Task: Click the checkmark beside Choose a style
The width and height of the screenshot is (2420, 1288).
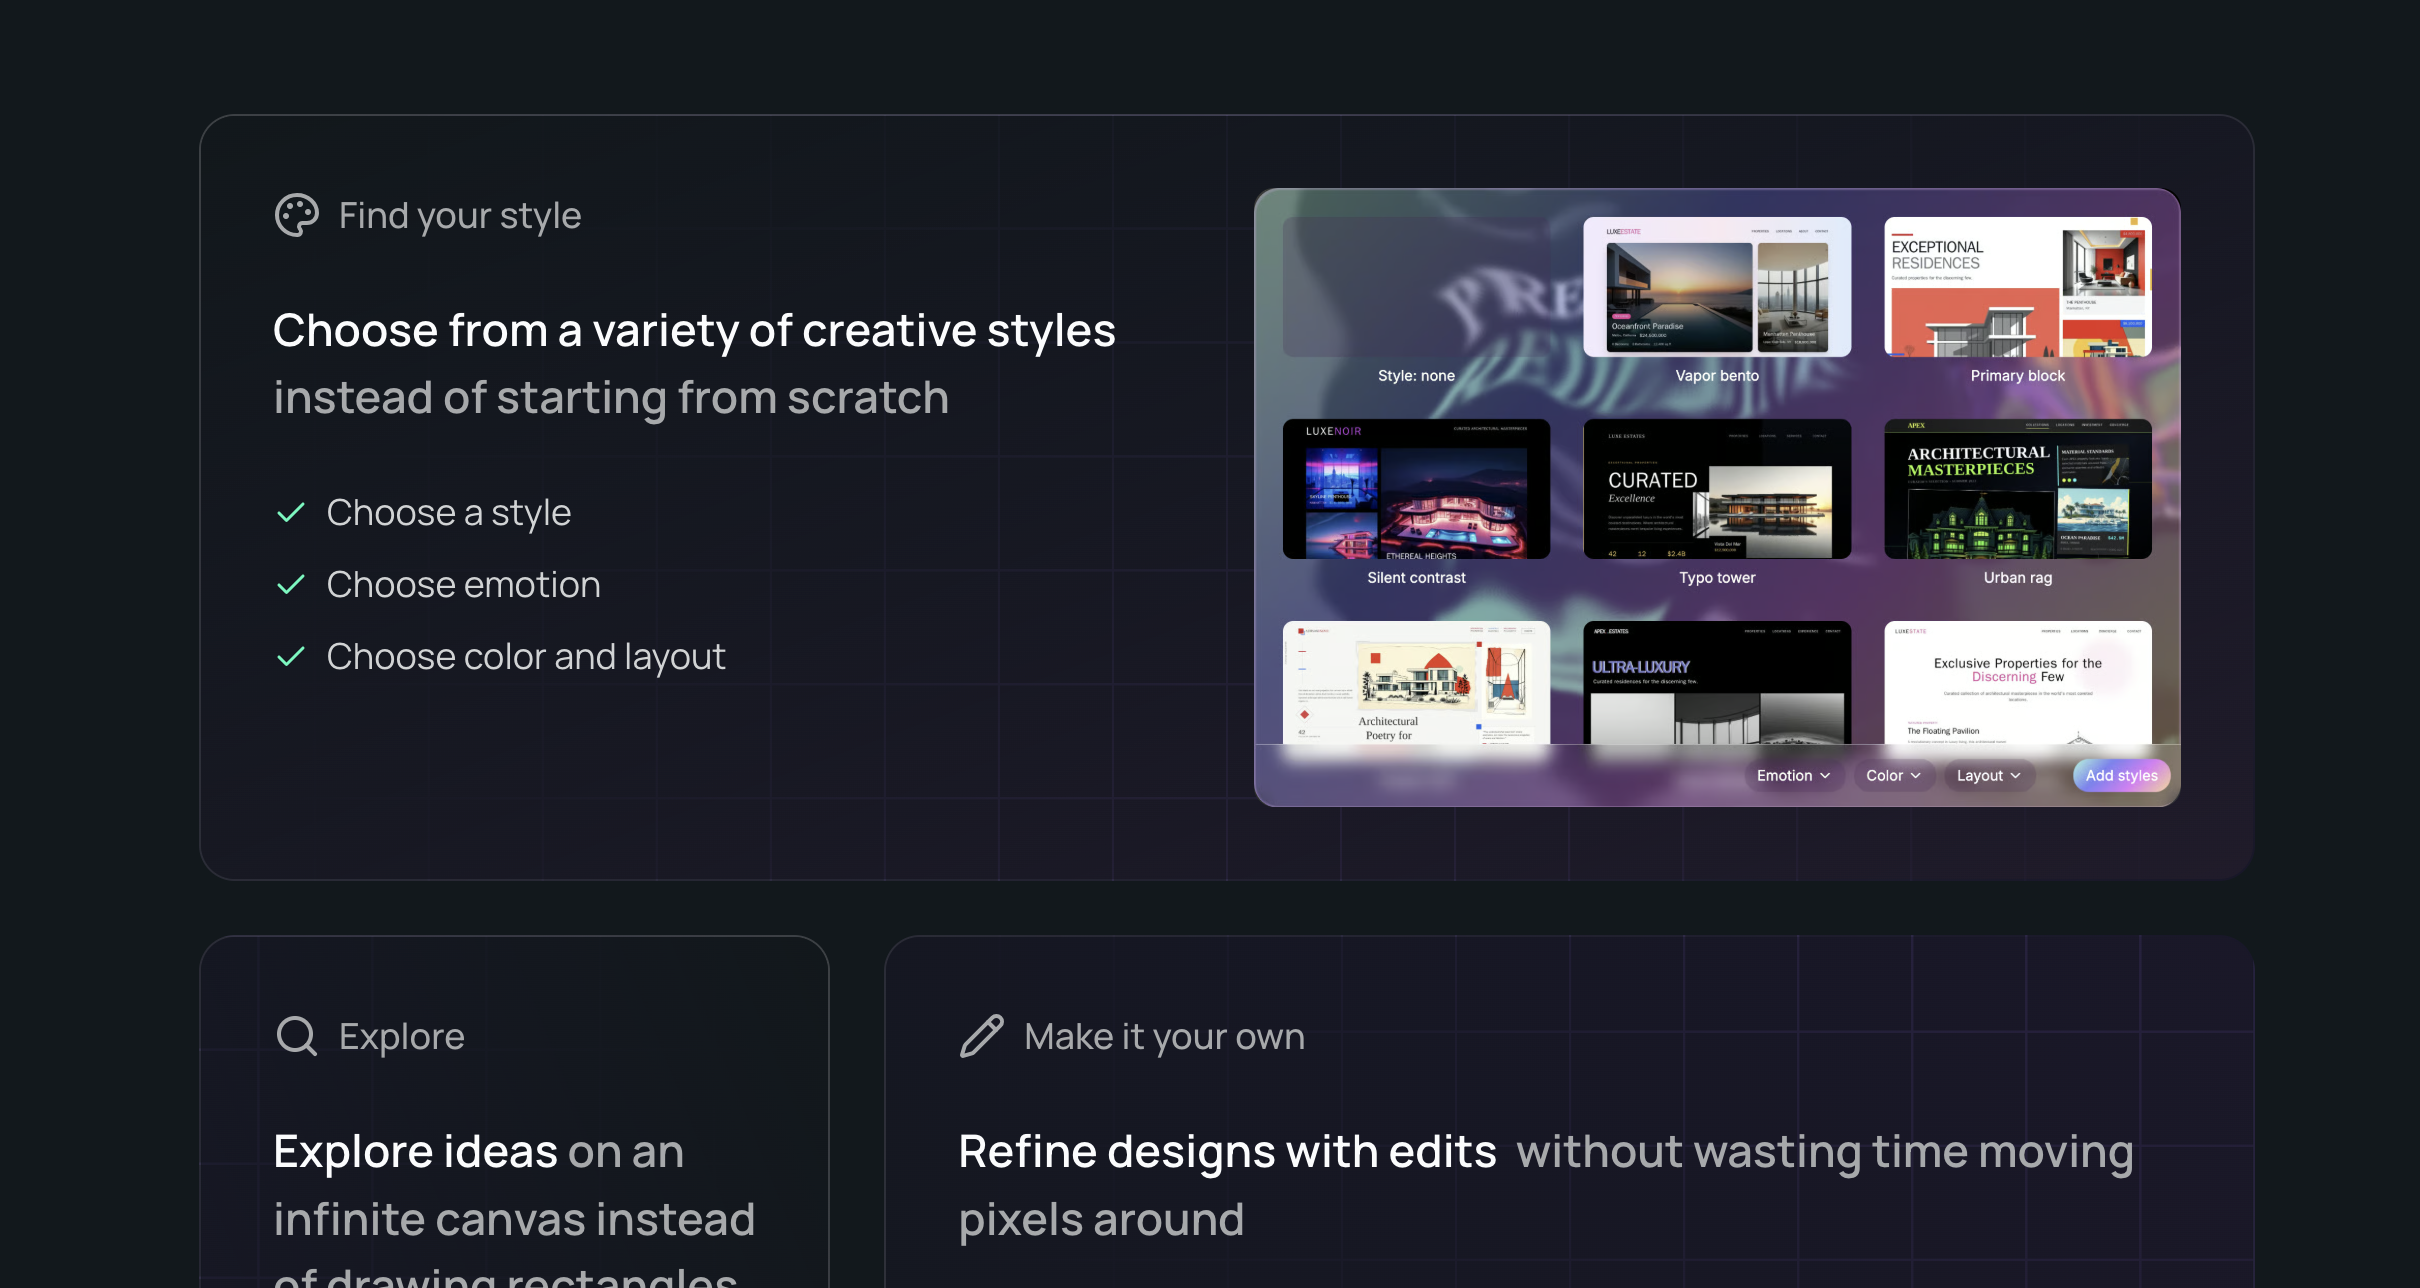Action: pyautogui.click(x=290, y=513)
